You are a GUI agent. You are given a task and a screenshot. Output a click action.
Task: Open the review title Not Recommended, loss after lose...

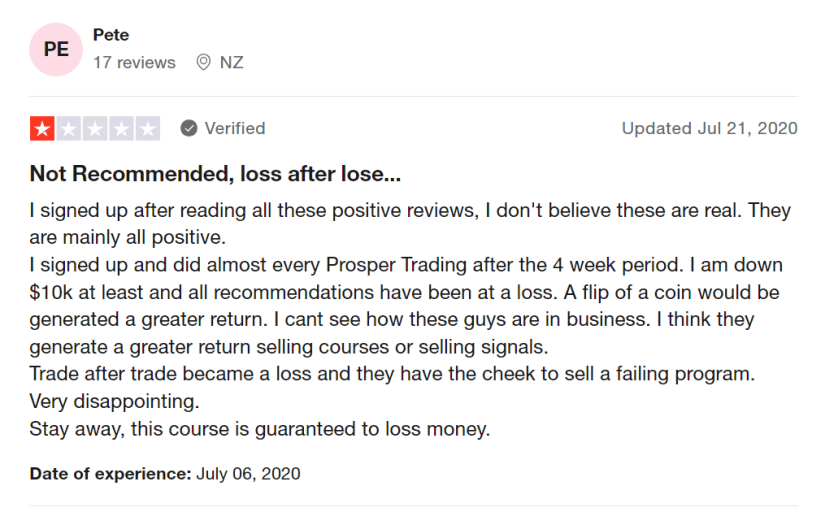point(215,174)
